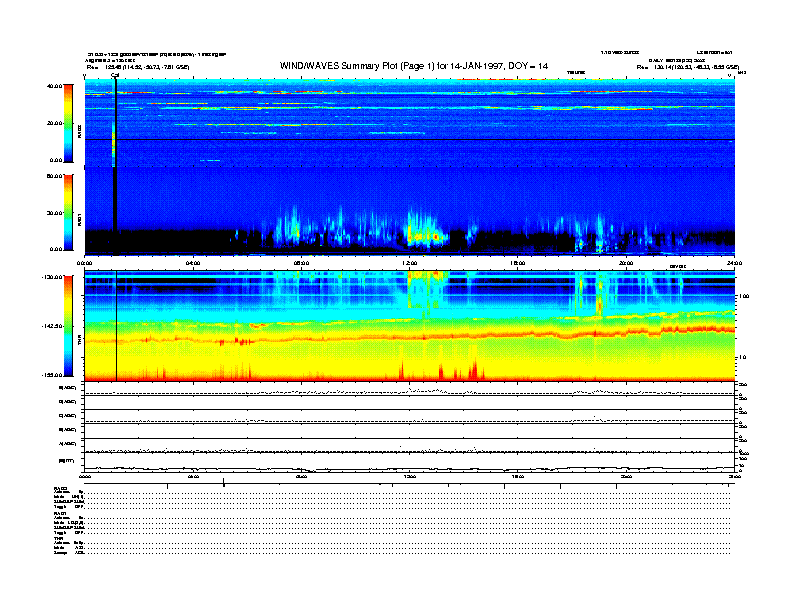Screen dimensions: 792x612
Task: Click the 40.00 label on RAD2 scale
Action: 54,86
